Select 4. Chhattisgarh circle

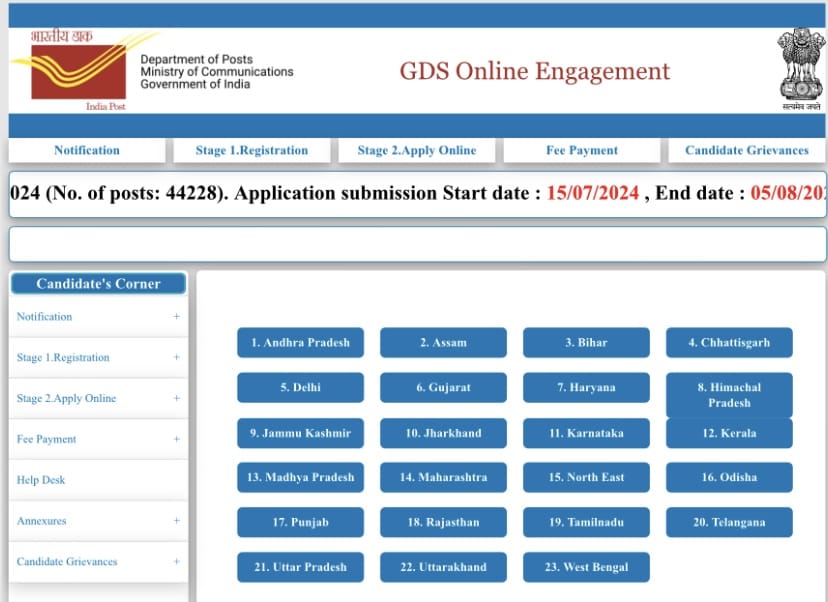pos(729,343)
